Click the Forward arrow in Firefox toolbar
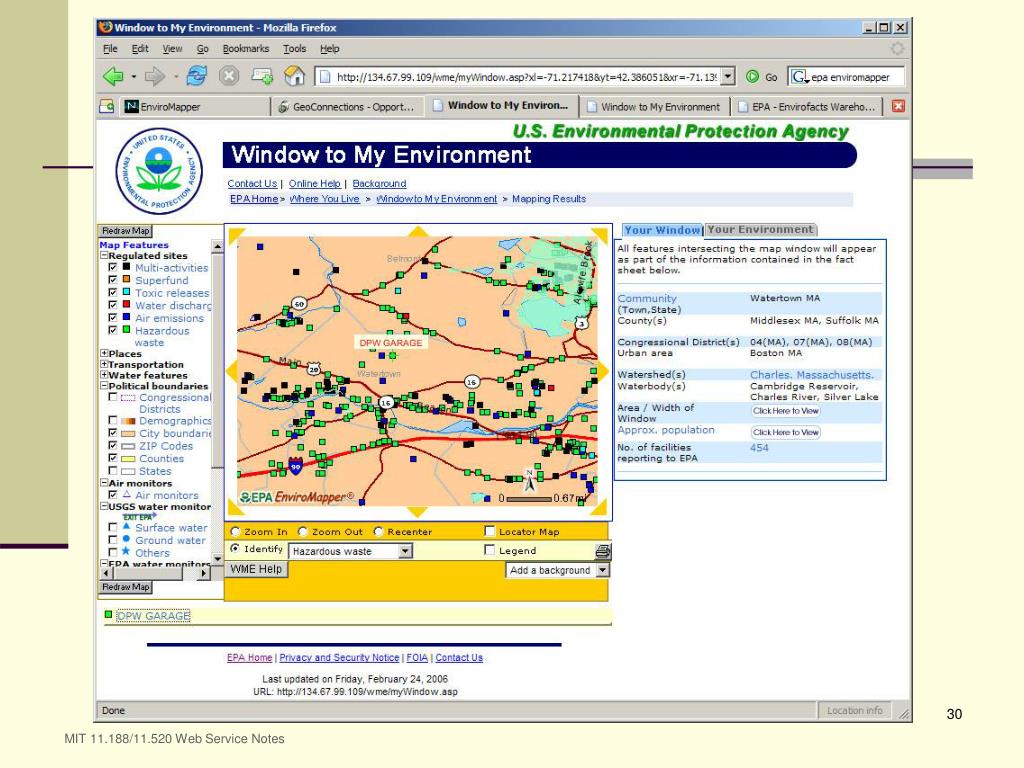Image resolution: width=1024 pixels, height=768 pixels. [x=155, y=76]
